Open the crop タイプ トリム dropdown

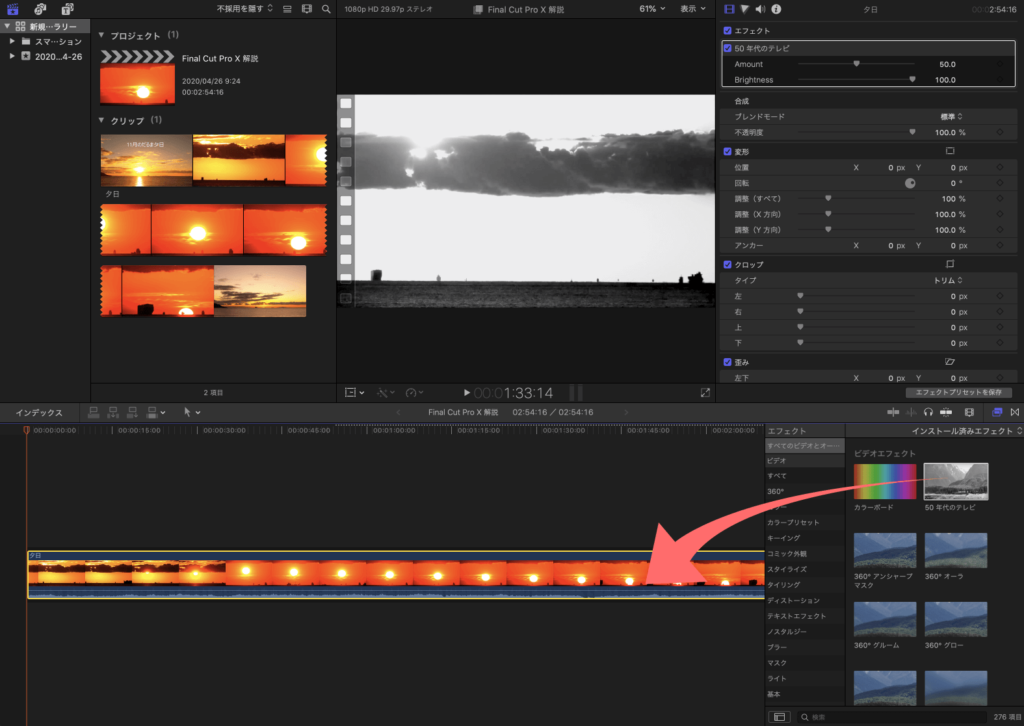pos(948,280)
